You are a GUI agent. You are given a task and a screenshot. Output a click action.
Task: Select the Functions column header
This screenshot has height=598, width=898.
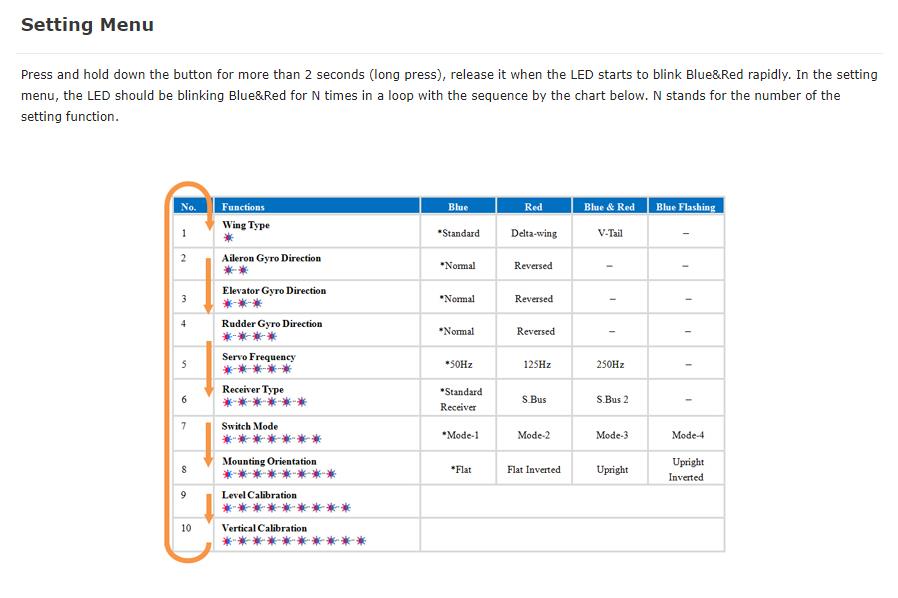click(317, 206)
